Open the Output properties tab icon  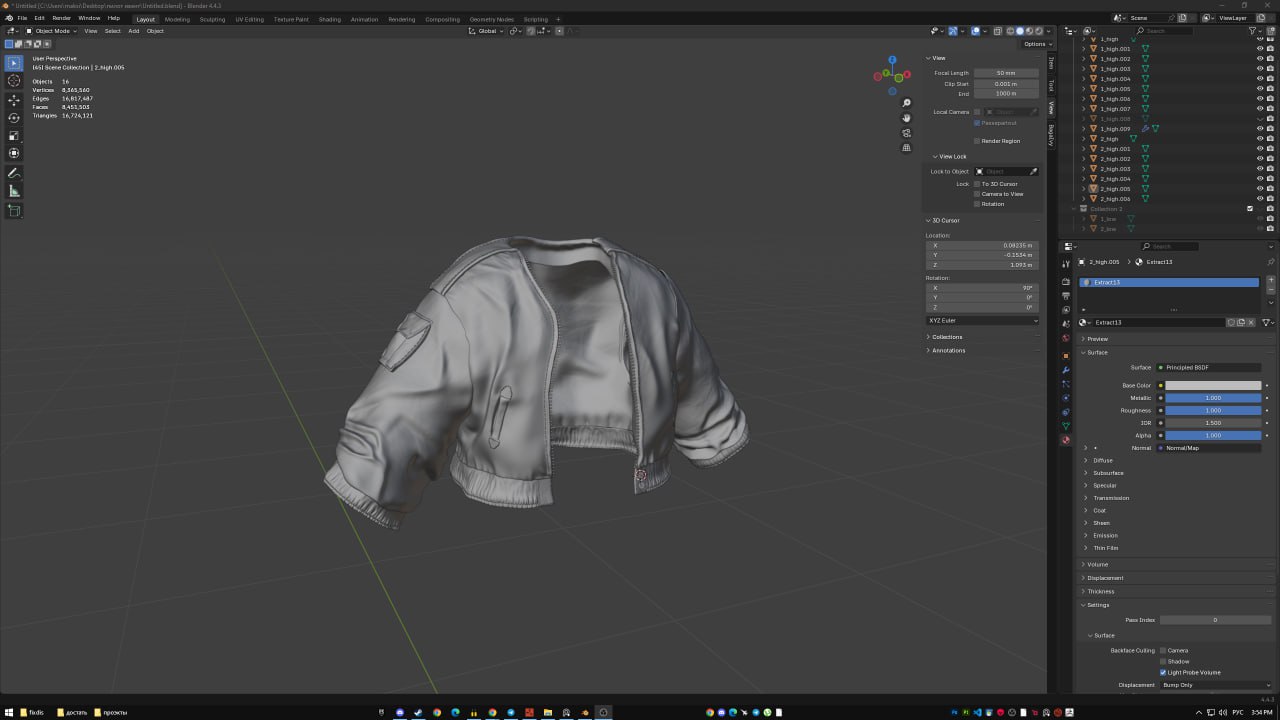(x=1066, y=296)
